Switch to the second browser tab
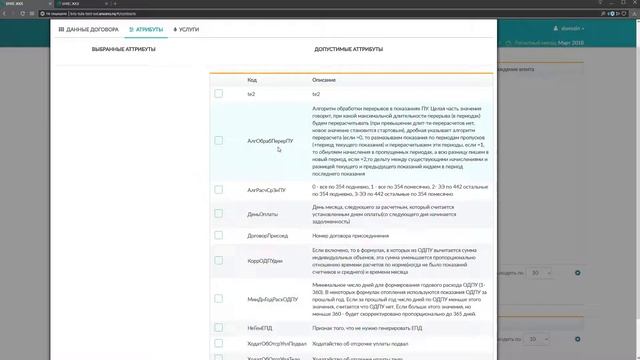Image resolution: width=640 pixels, height=360 pixels. (82, 4)
